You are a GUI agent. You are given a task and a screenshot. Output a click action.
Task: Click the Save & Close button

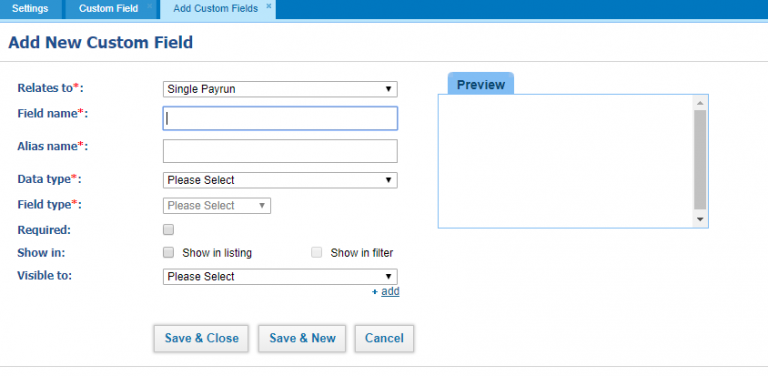(201, 338)
